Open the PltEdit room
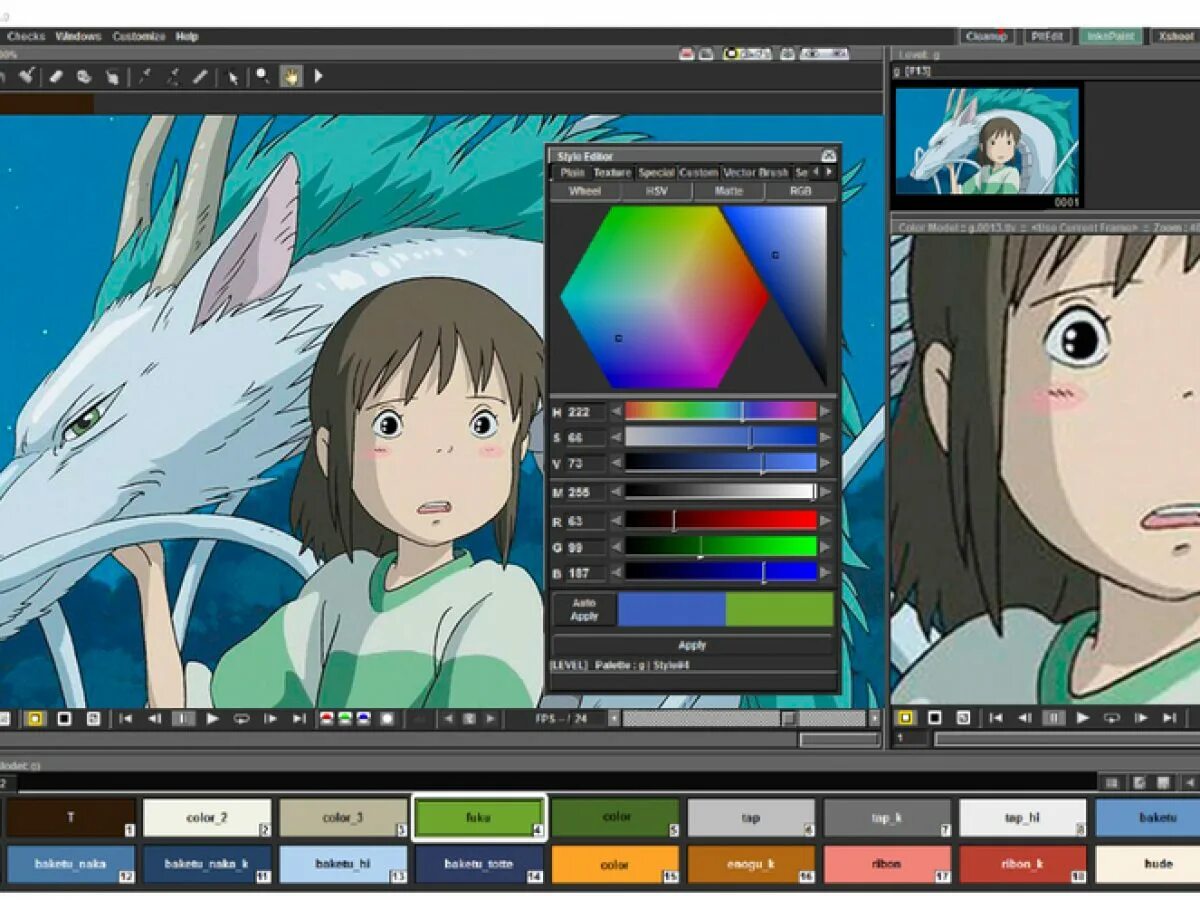The width and height of the screenshot is (1200, 900). 1047,36
